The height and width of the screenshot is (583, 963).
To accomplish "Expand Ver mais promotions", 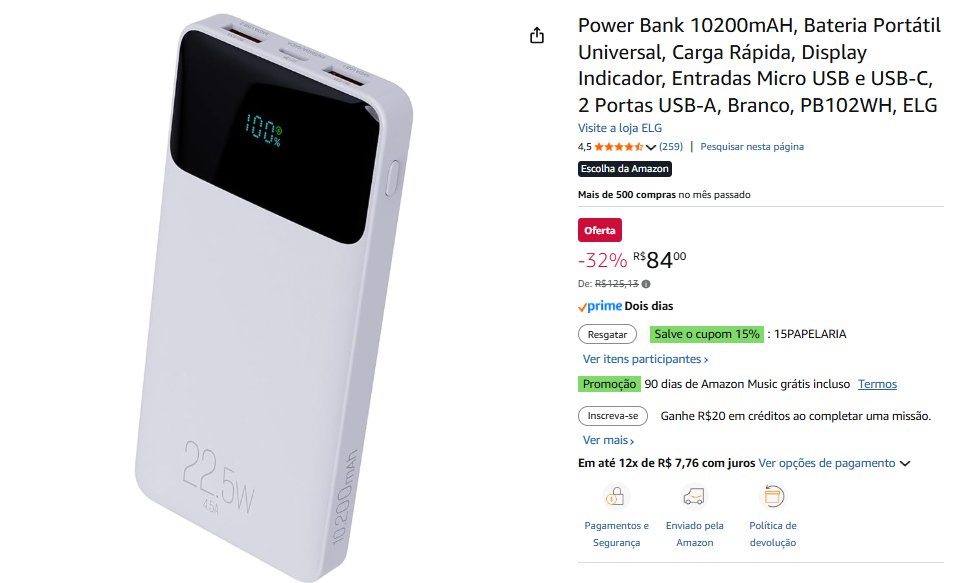I will 608,440.
